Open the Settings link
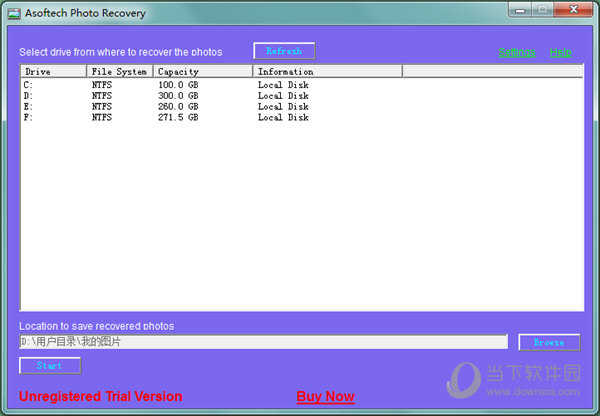This screenshot has height=416, width=600. [x=517, y=52]
